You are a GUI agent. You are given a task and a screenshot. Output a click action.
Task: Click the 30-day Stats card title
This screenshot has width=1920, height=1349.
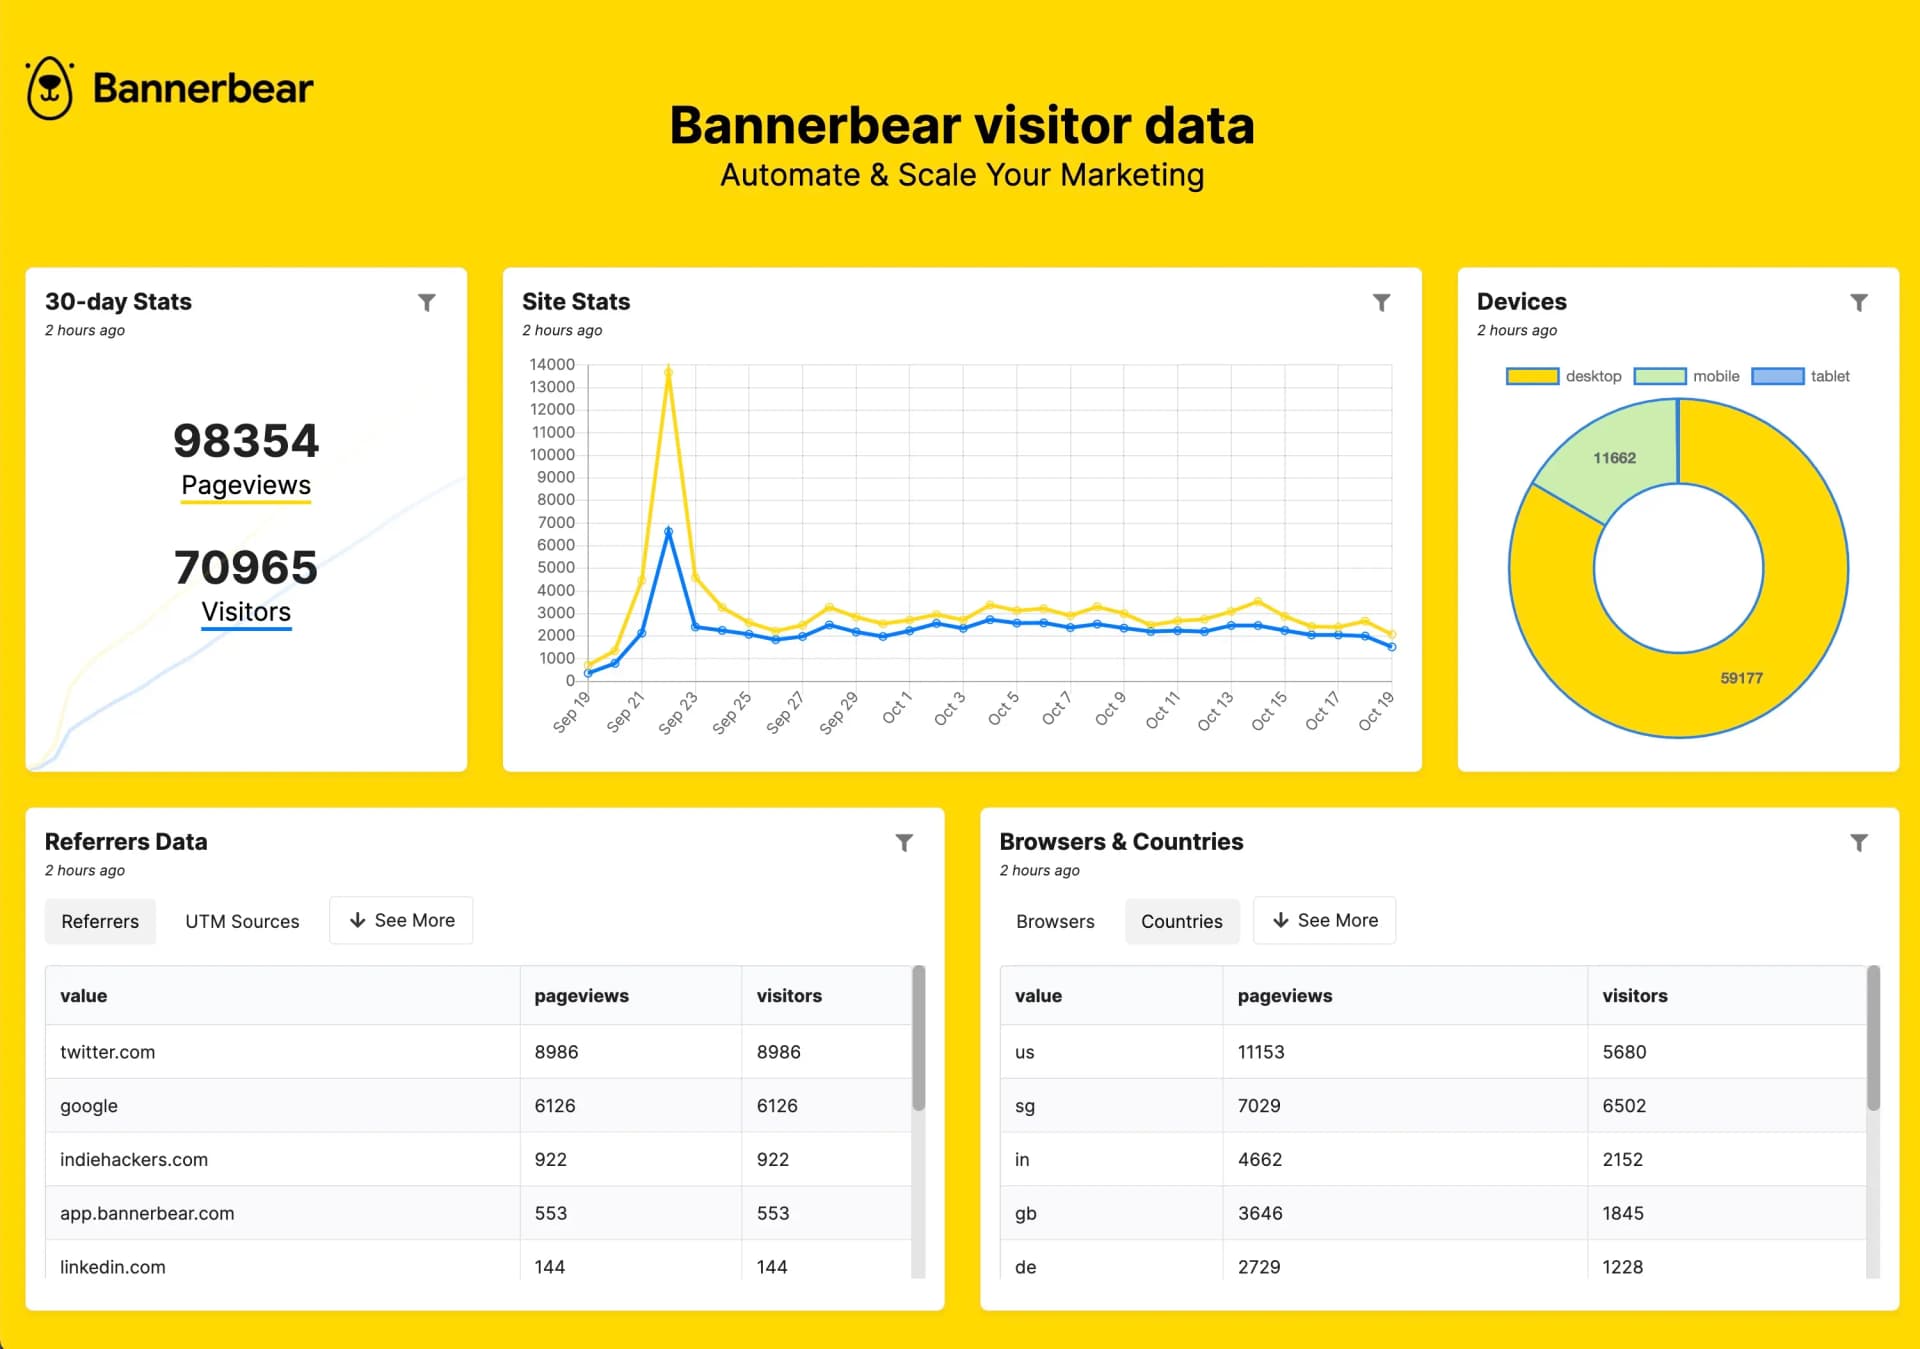[118, 302]
